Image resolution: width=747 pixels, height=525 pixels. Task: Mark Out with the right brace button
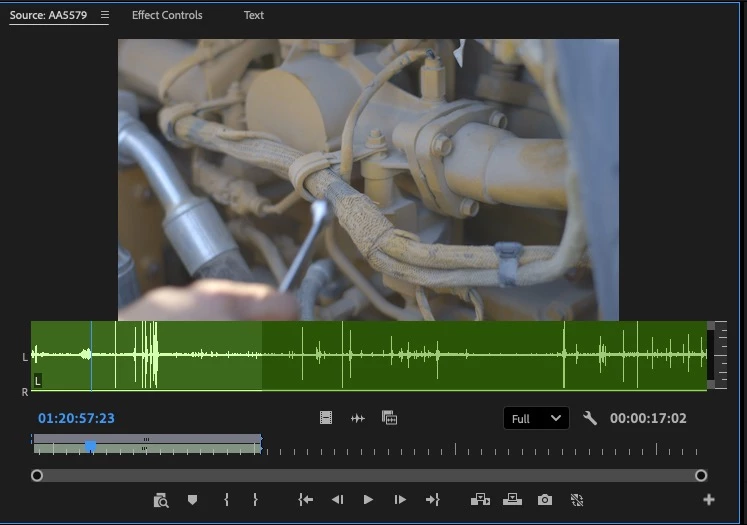click(x=255, y=500)
